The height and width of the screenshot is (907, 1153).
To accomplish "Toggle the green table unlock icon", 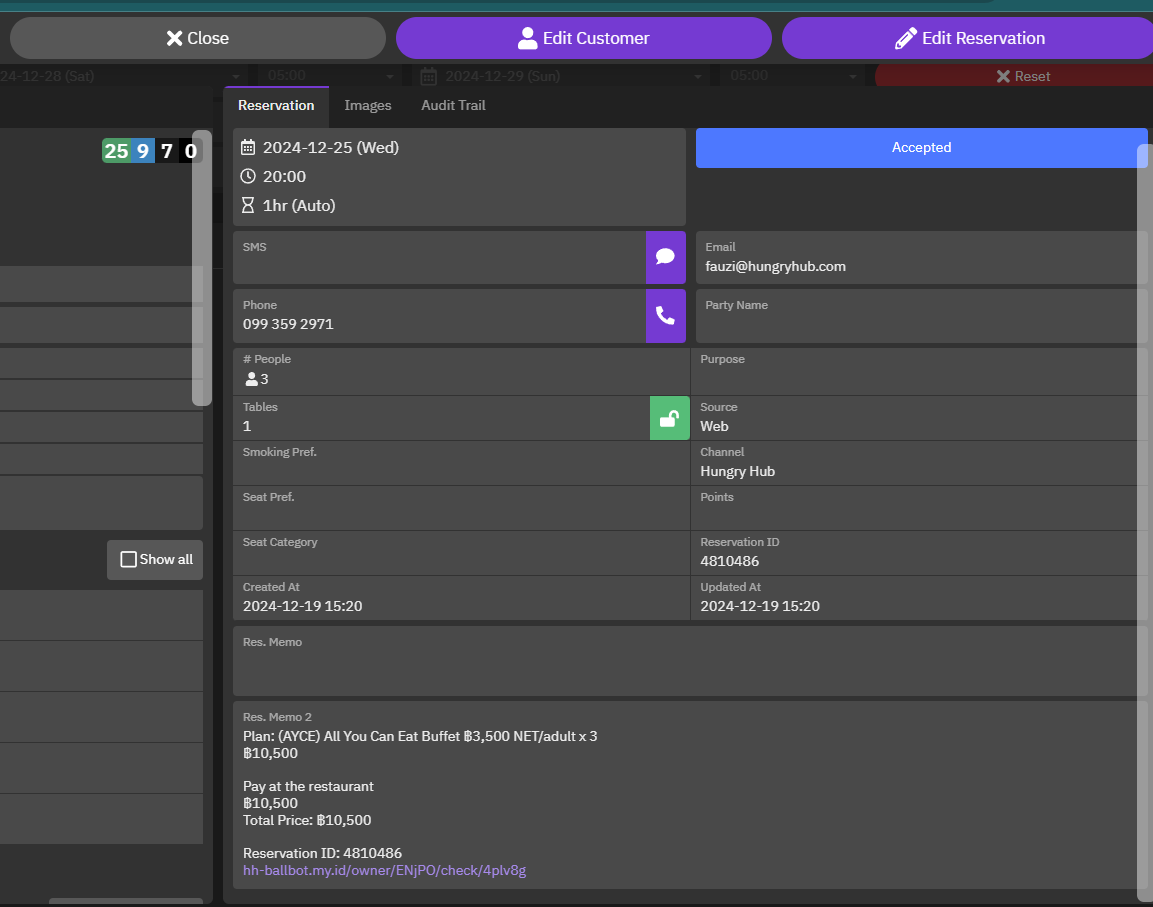I will coord(669,418).
